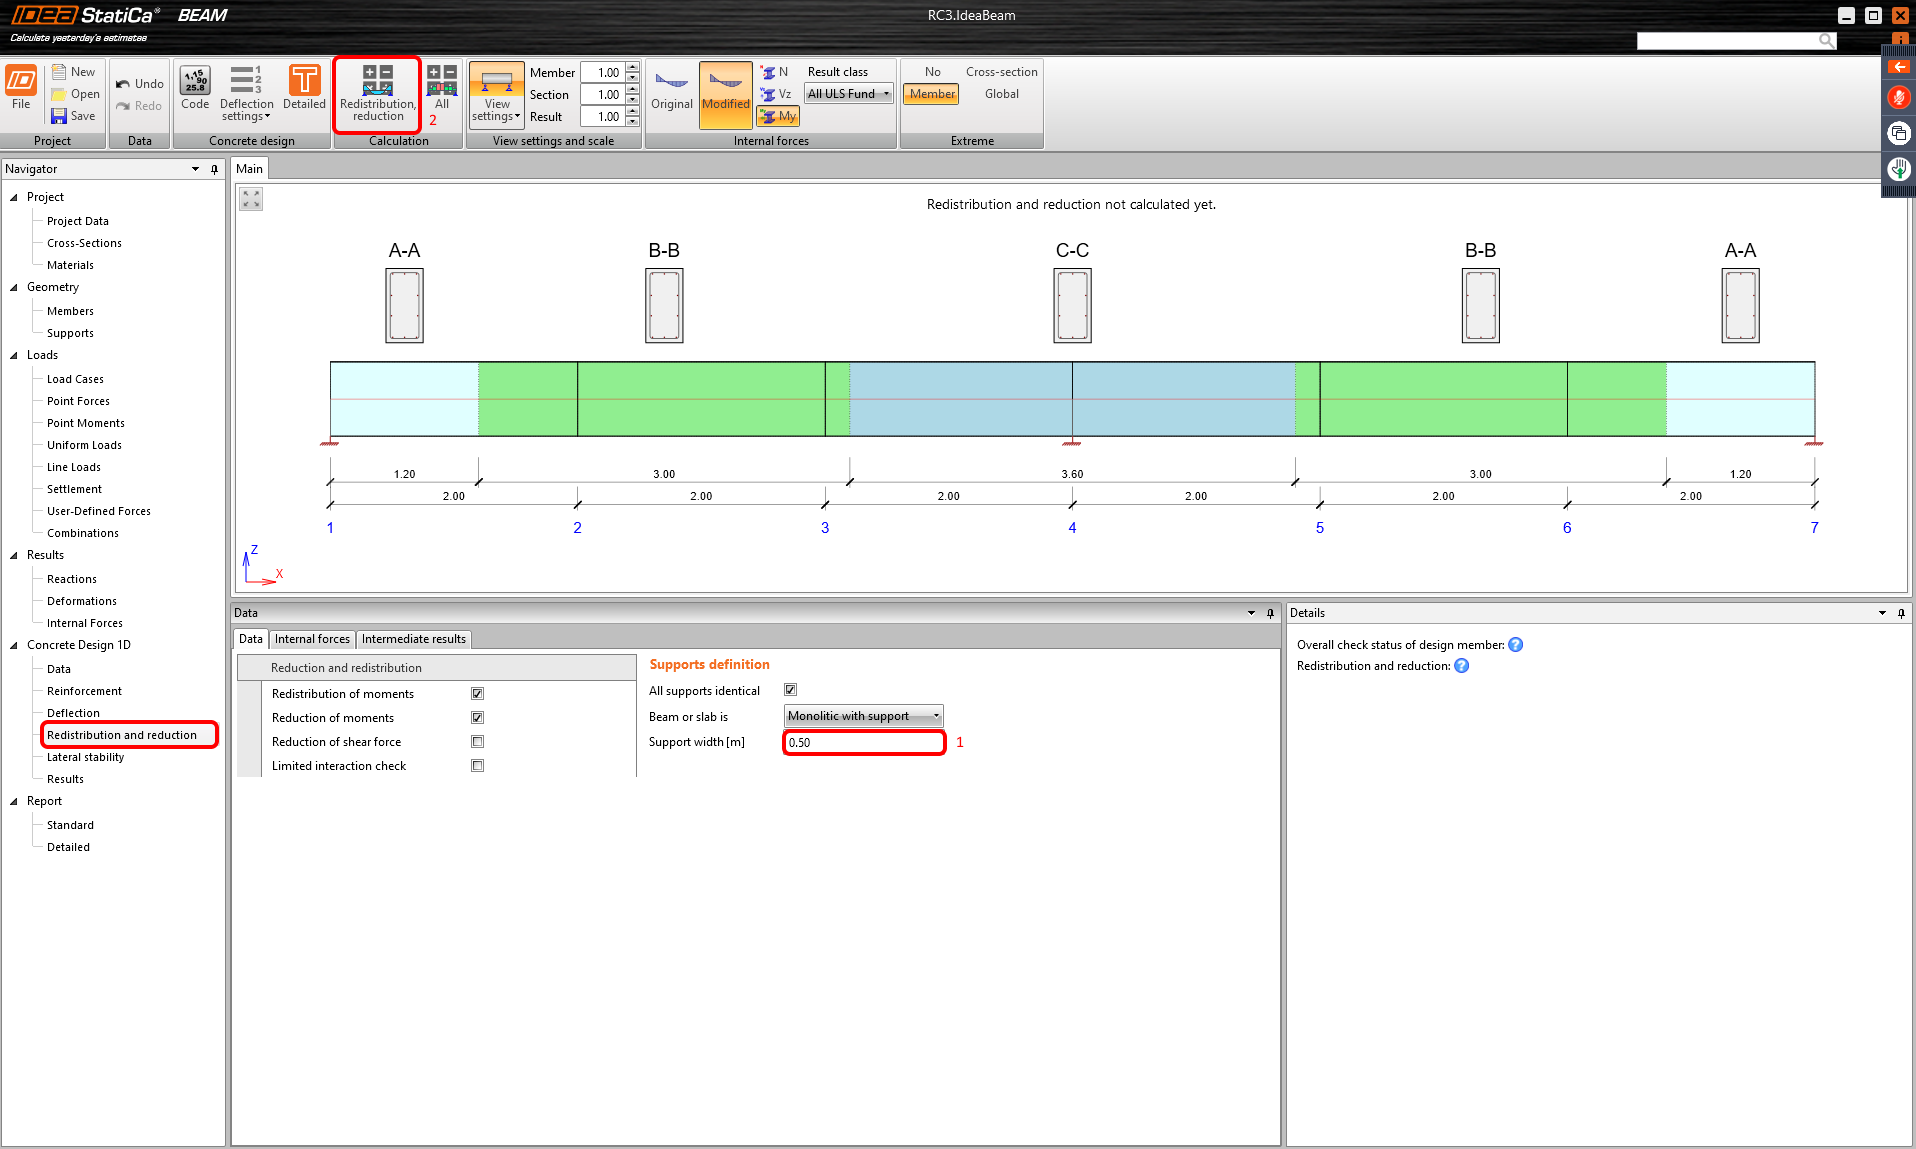The height and width of the screenshot is (1149, 1916).
Task: Uncheck All supports identical
Action: [x=790, y=690]
